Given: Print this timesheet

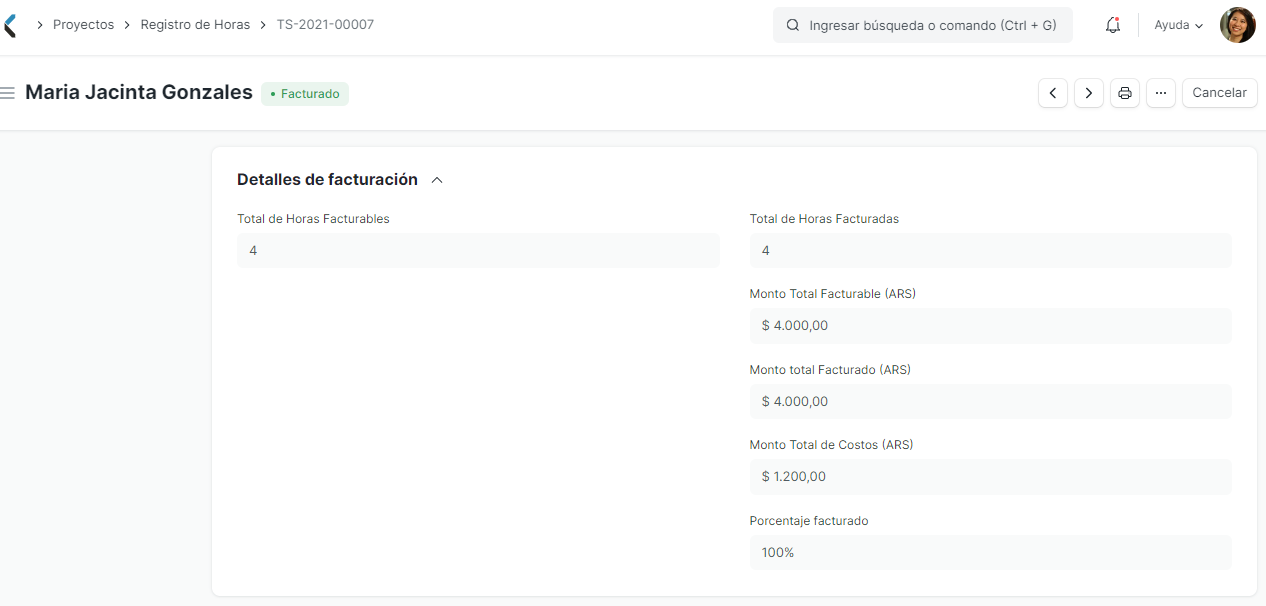Looking at the screenshot, I should 1125,93.
